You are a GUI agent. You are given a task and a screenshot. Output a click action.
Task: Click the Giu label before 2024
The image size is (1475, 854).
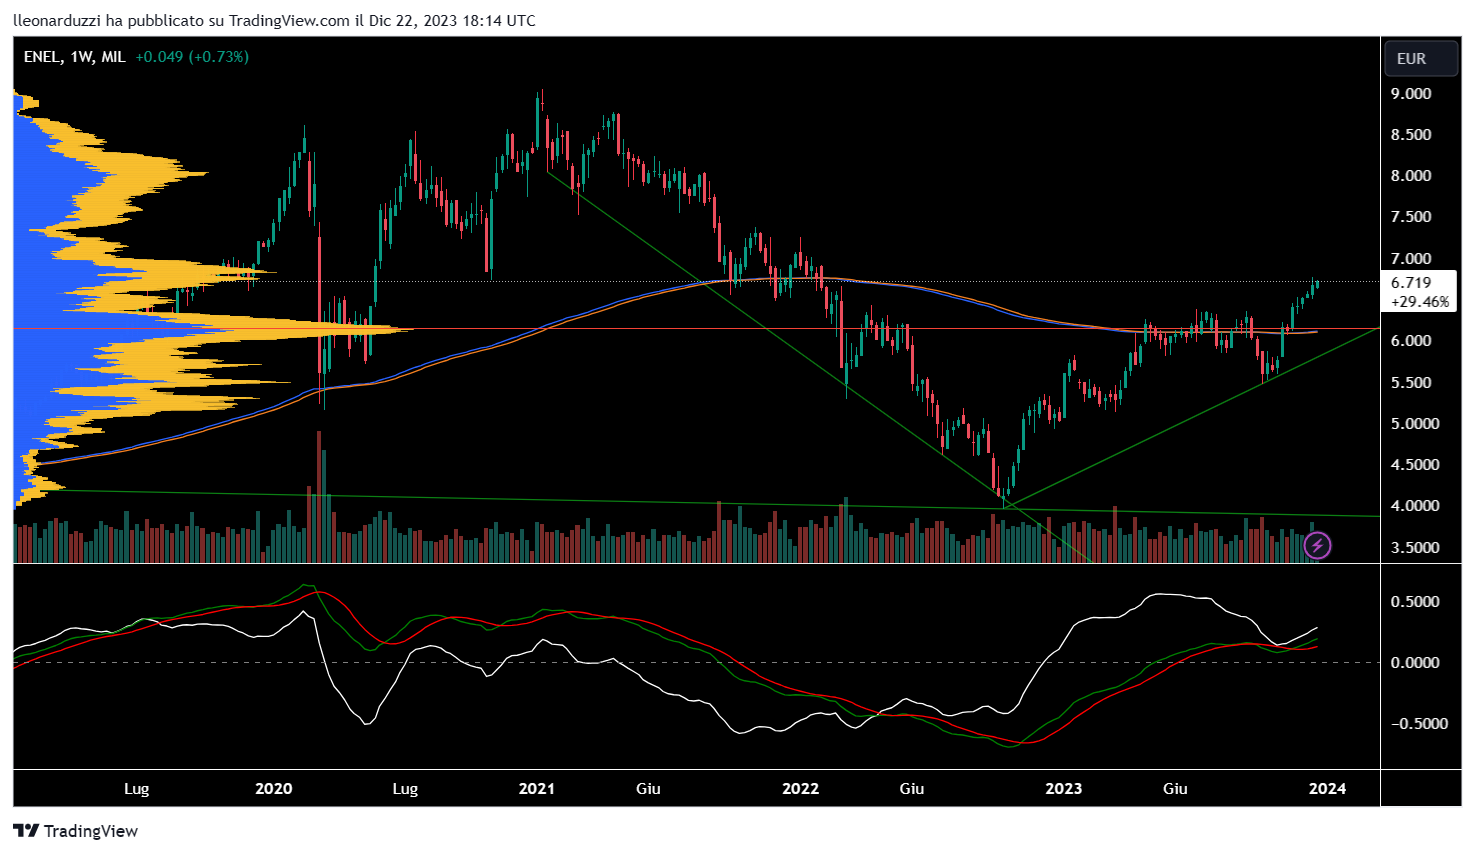pos(1175,789)
